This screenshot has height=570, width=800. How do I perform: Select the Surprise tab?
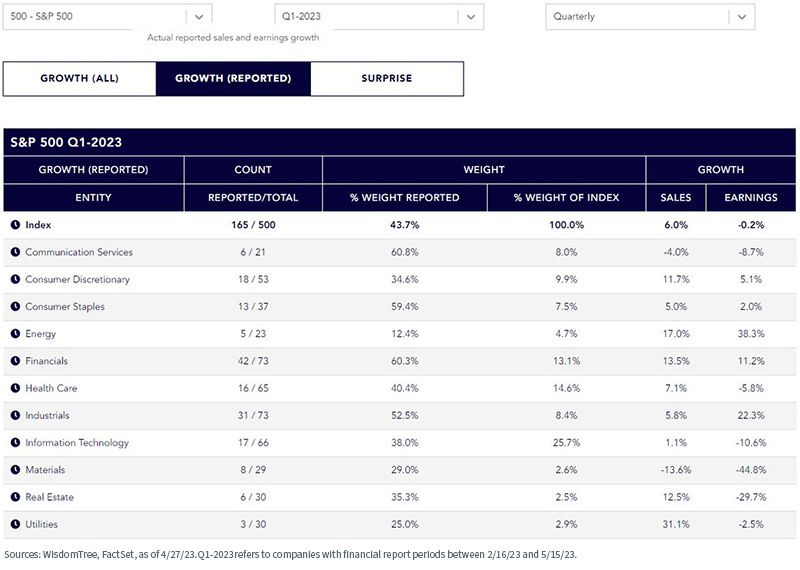[x=387, y=79]
